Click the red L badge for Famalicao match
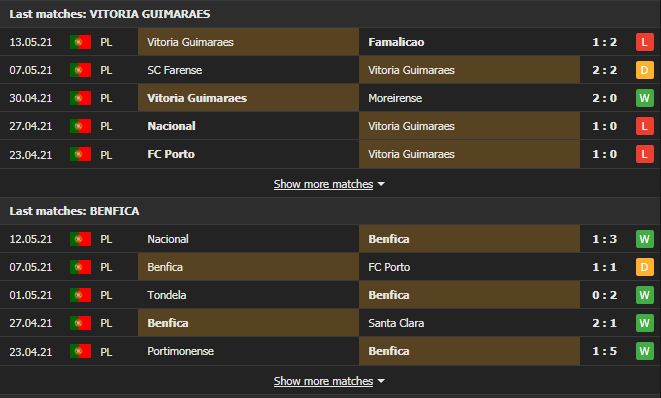 (x=645, y=42)
